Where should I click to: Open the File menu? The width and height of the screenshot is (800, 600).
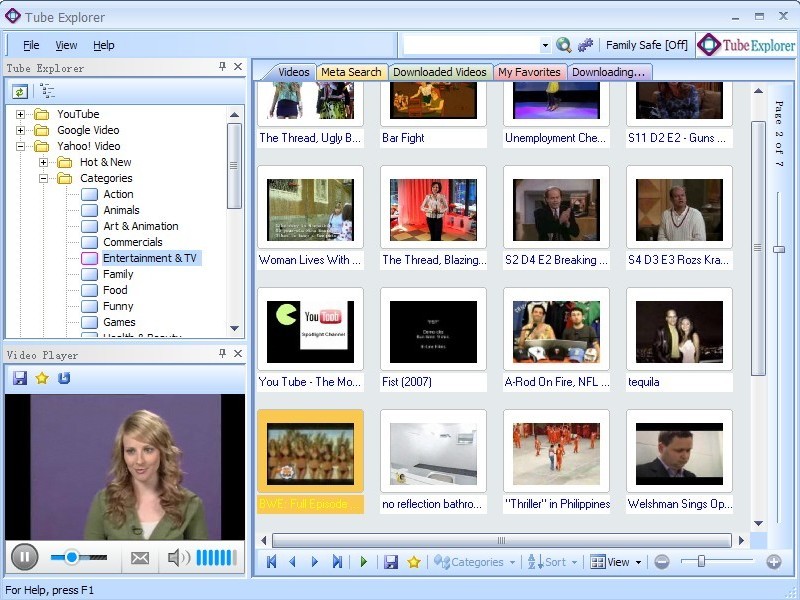(x=31, y=45)
